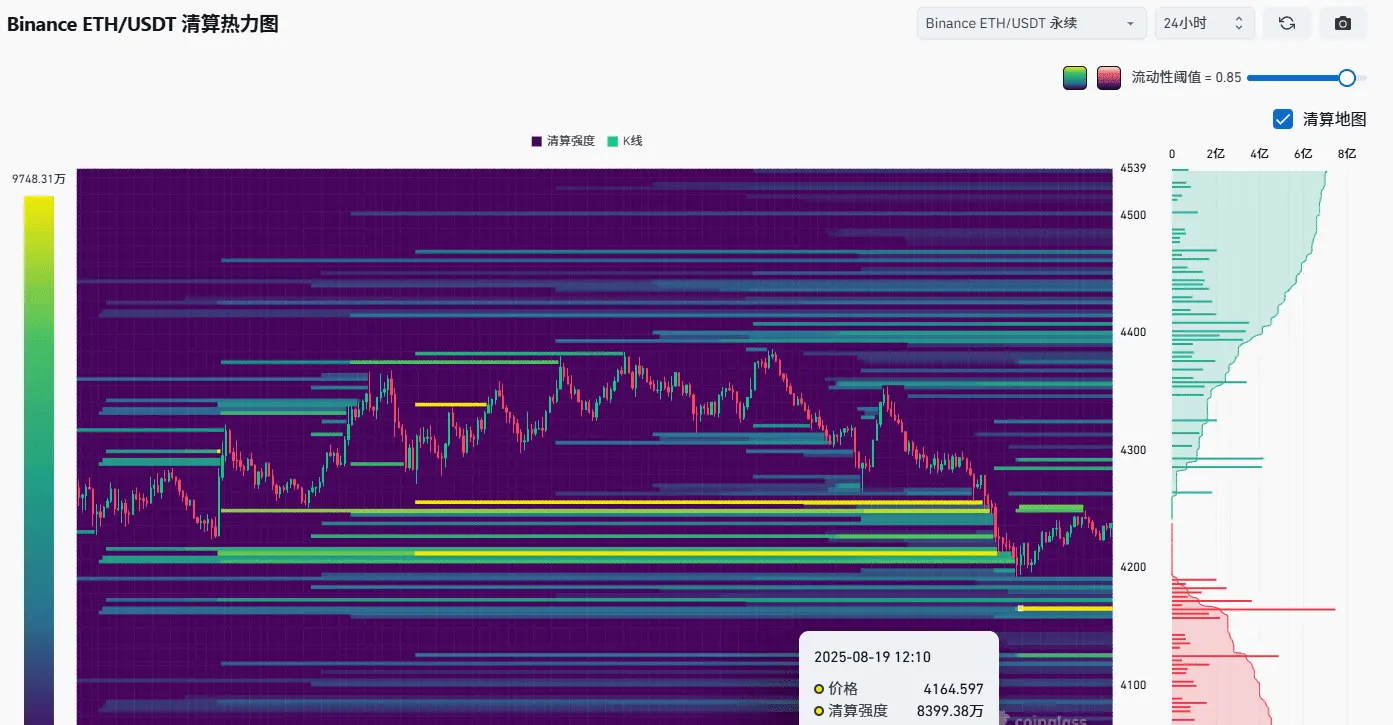Click the 8亿 liquidation map axis label
The width and height of the screenshot is (1393, 725).
(1347, 154)
